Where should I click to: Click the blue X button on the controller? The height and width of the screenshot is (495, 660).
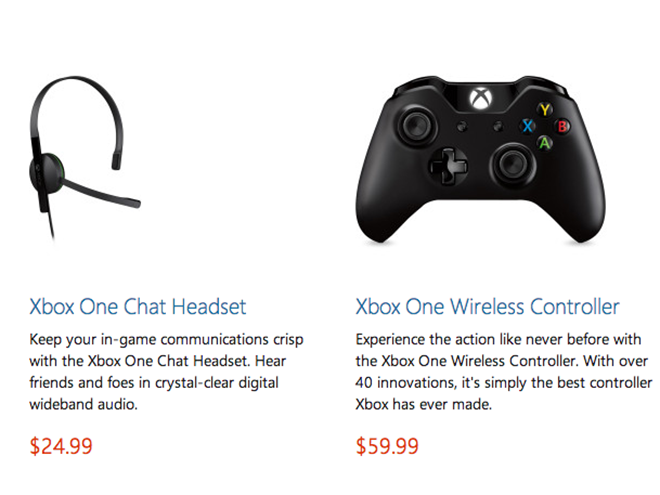coord(526,126)
